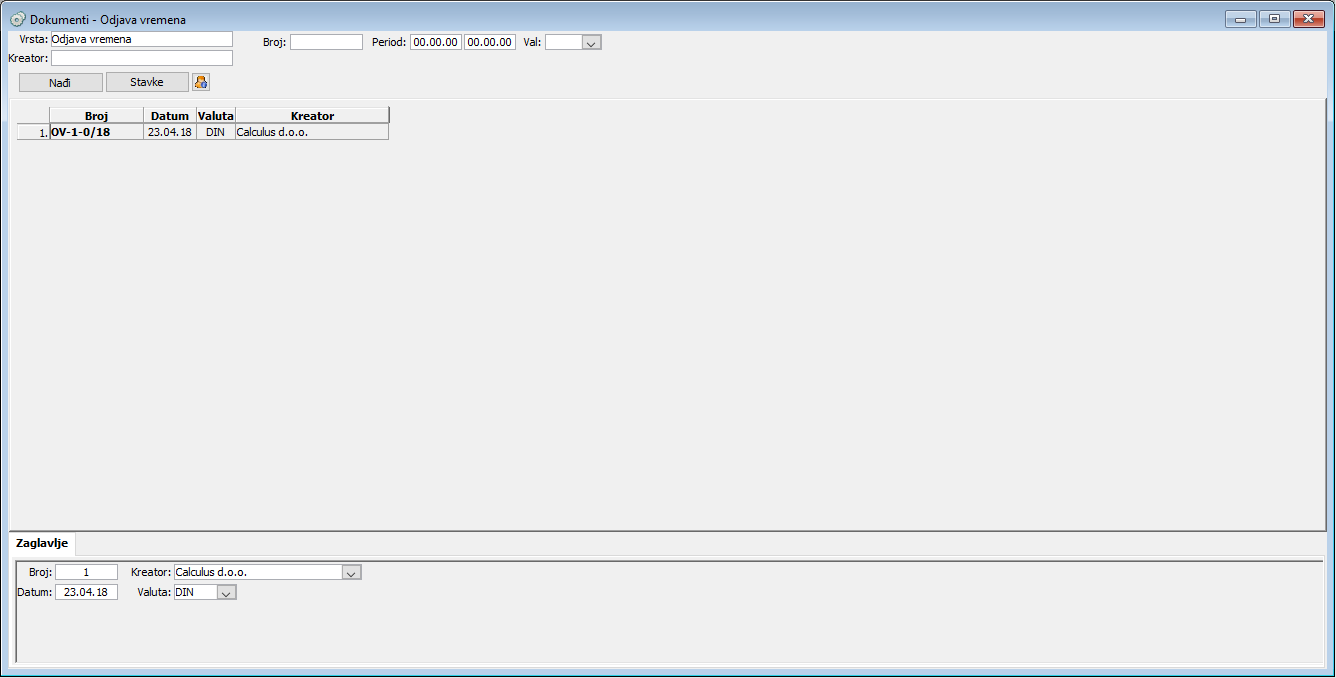Focus the Kreator filter text field
Screen dimensions: 1336x678
click(x=141, y=58)
